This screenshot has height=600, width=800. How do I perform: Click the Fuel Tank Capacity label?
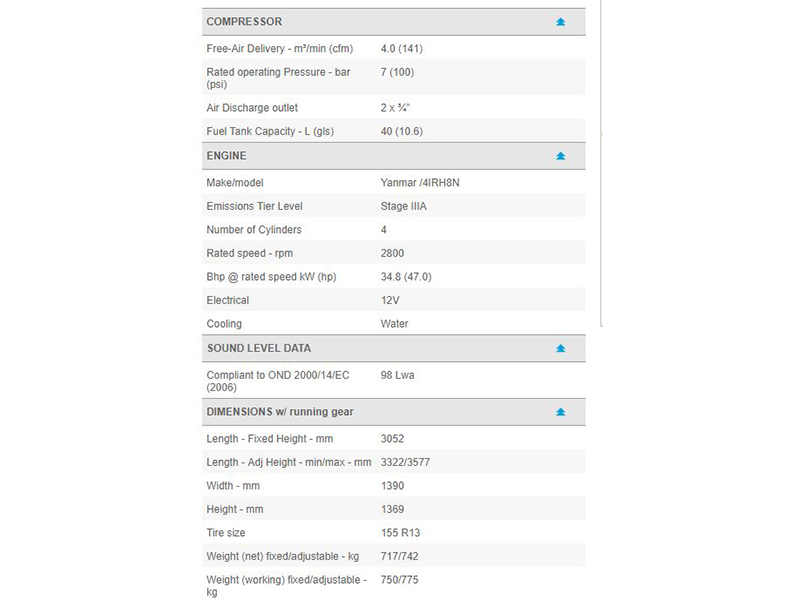click(x=269, y=131)
